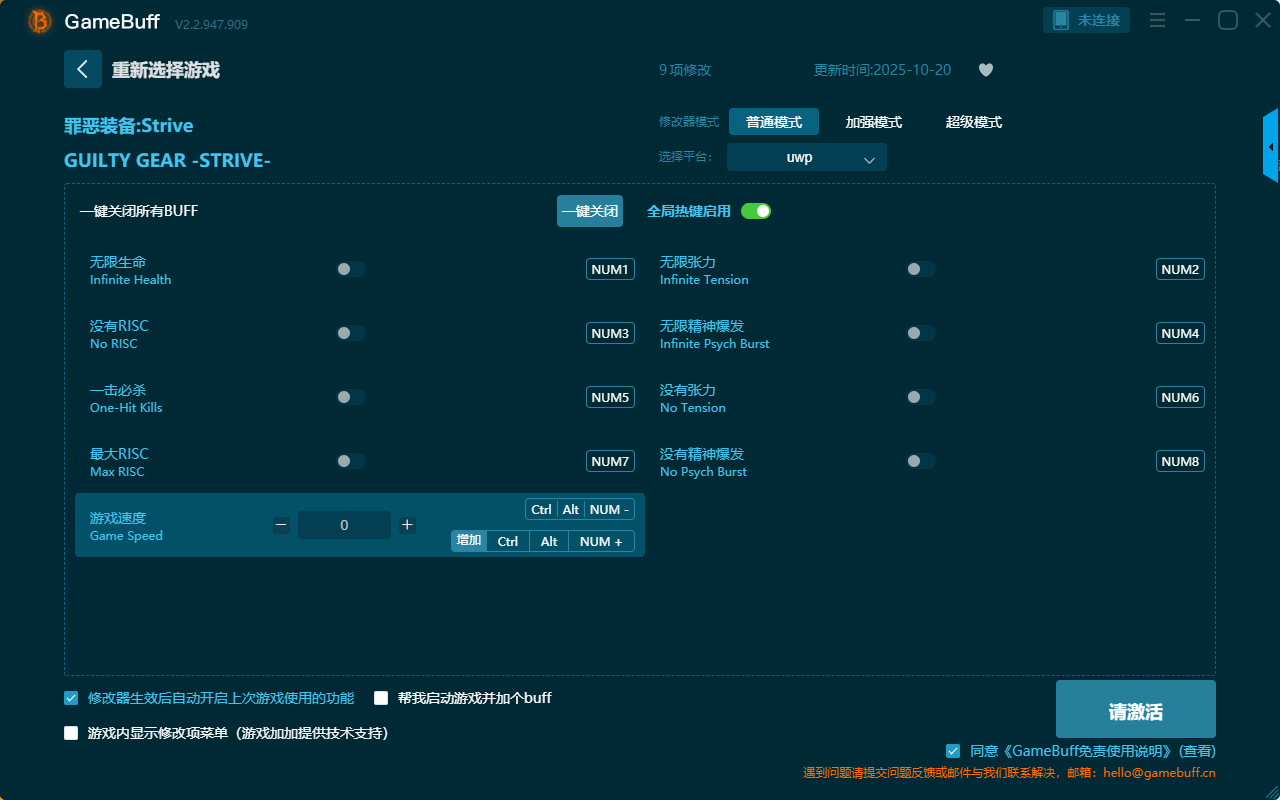Click the heart favorite icon
1280x800 pixels.
pos(985,70)
